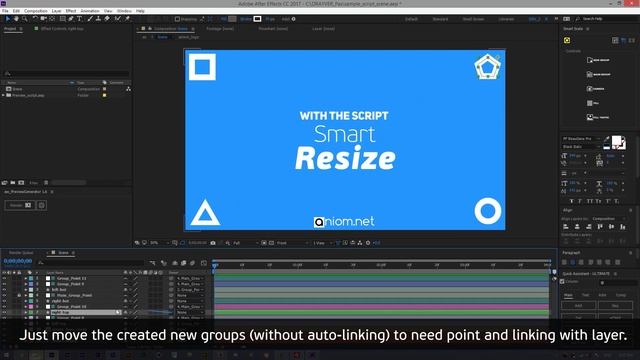Select the Puppet Pin tool
This screenshot has width=640, height=360.
[127, 19]
